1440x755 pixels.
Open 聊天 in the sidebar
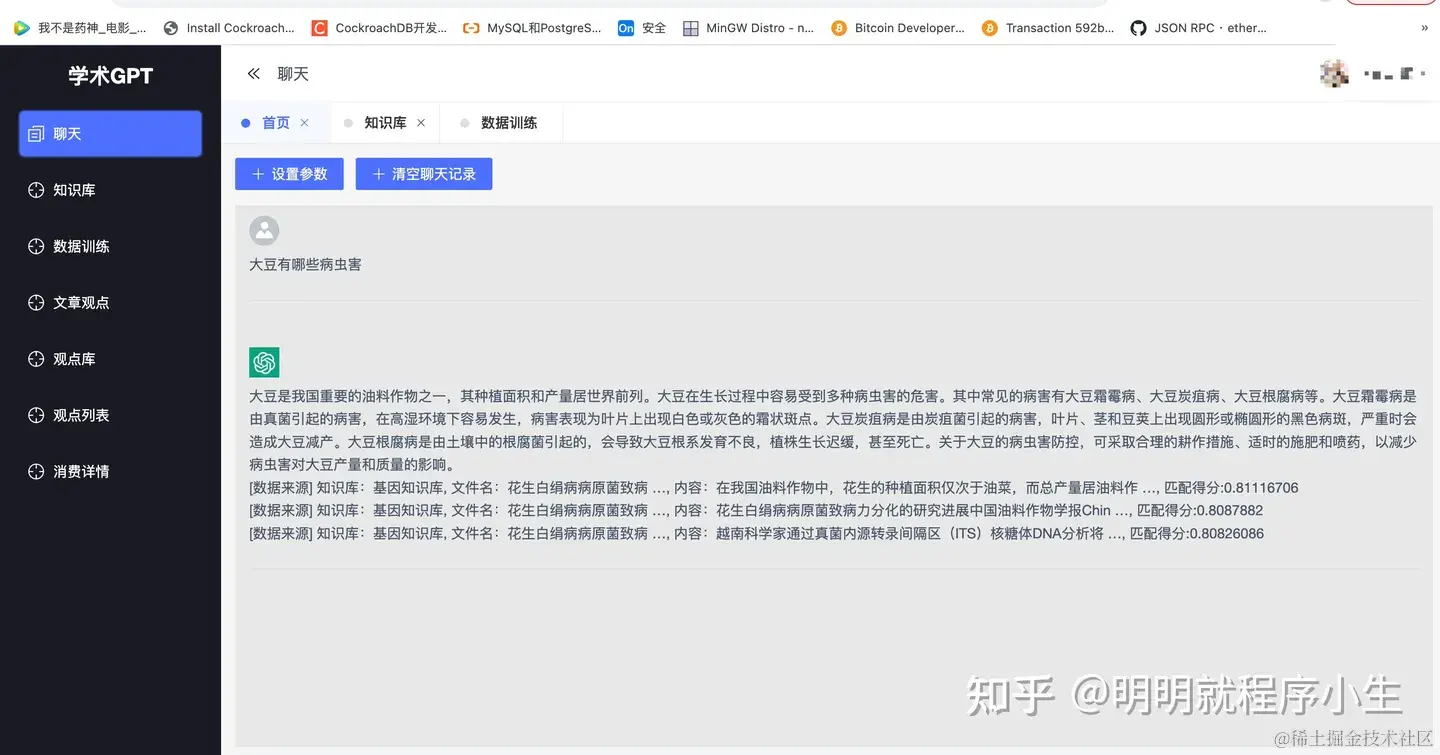pos(110,134)
